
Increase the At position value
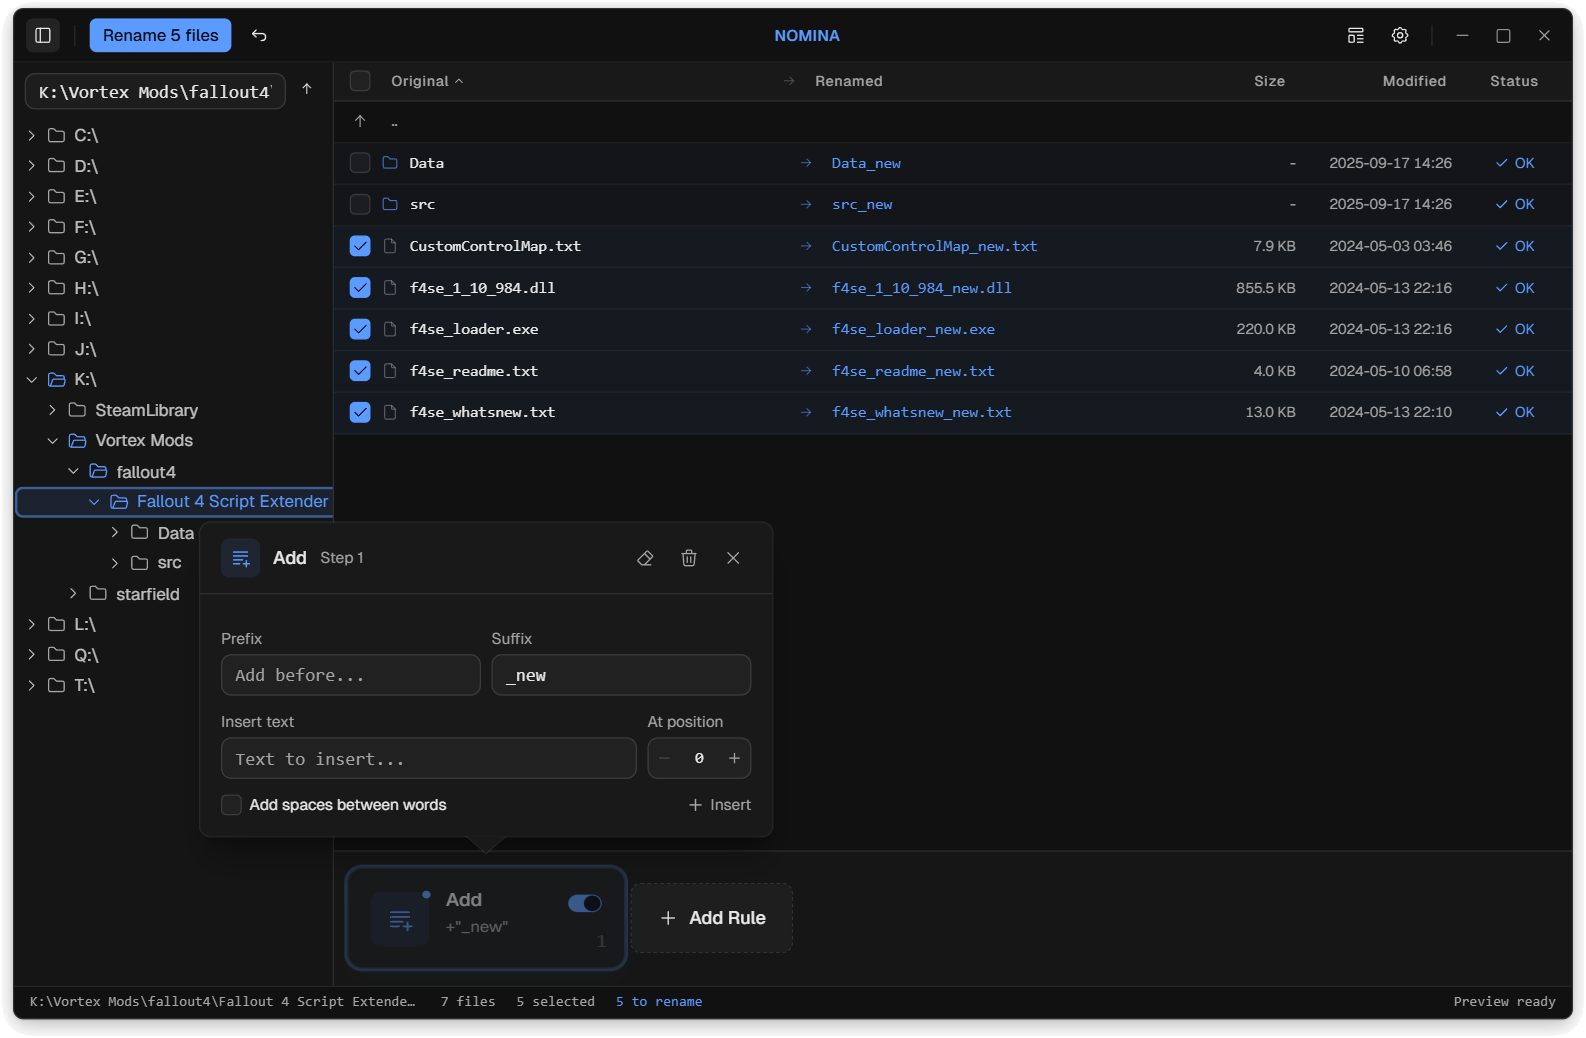(x=734, y=758)
